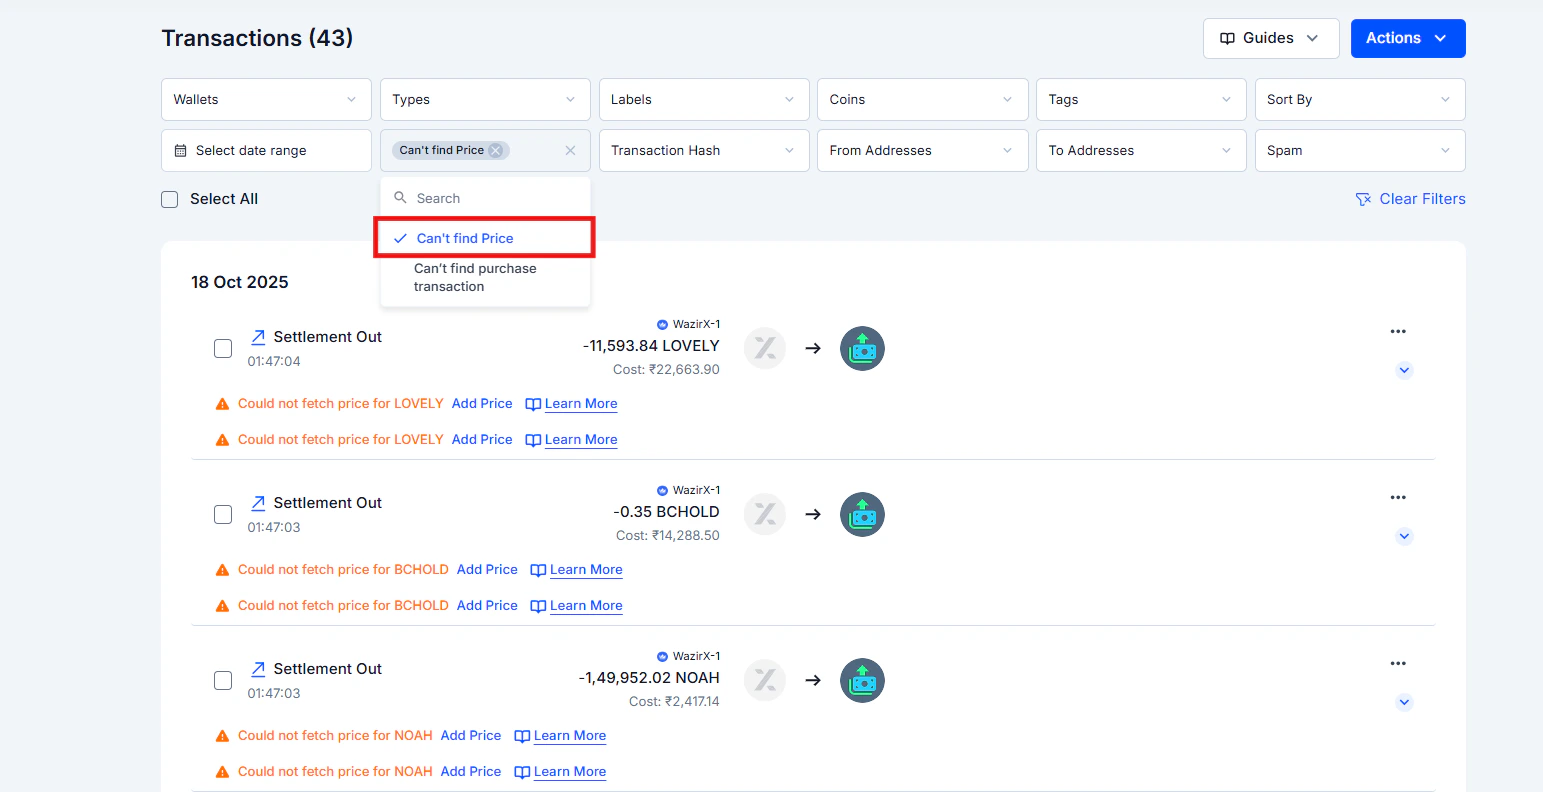
Task: Expand the NOAH transaction details chevron
Action: [x=1404, y=702]
